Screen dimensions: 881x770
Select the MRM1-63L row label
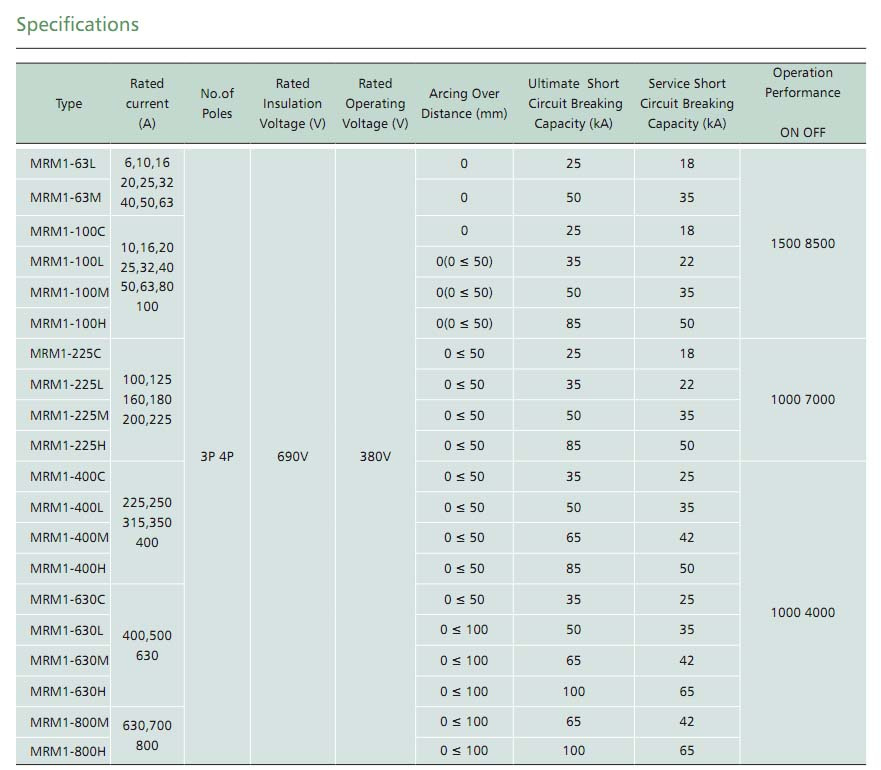click(63, 164)
